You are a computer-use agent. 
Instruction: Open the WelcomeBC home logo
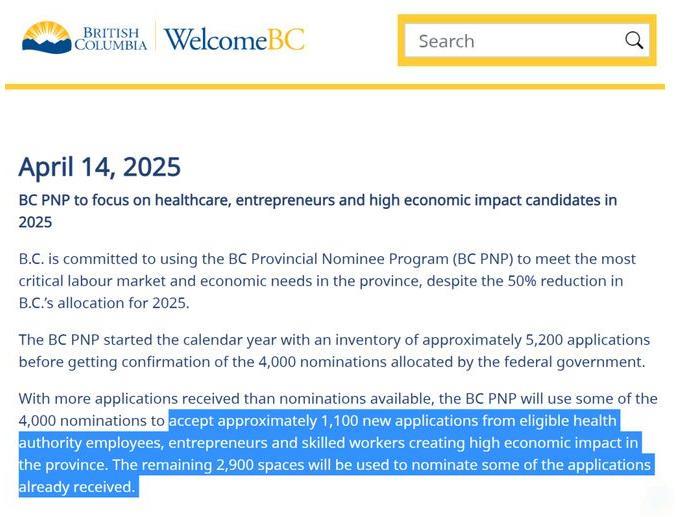coord(234,39)
